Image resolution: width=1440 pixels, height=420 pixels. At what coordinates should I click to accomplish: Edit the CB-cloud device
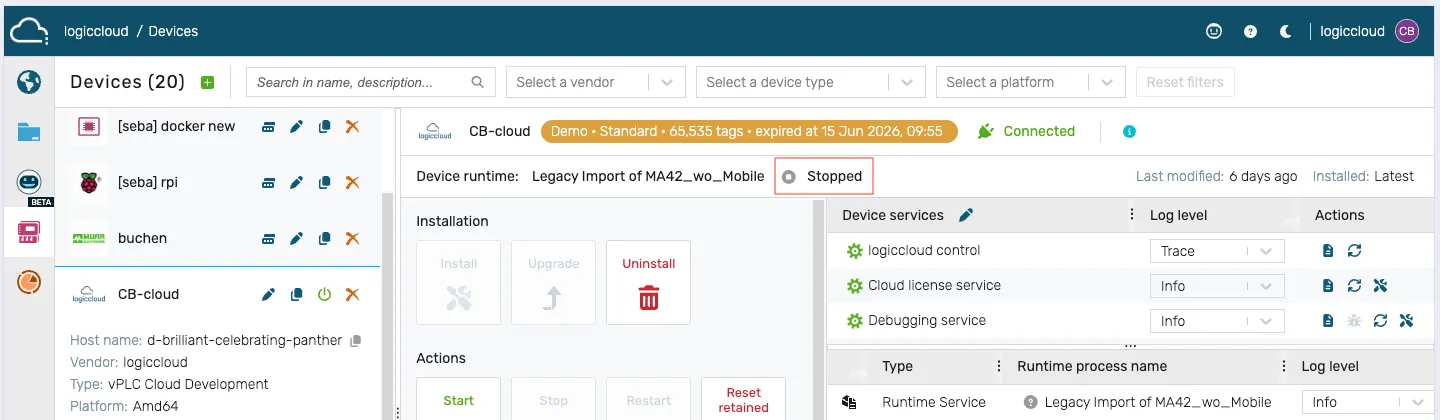(268, 295)
